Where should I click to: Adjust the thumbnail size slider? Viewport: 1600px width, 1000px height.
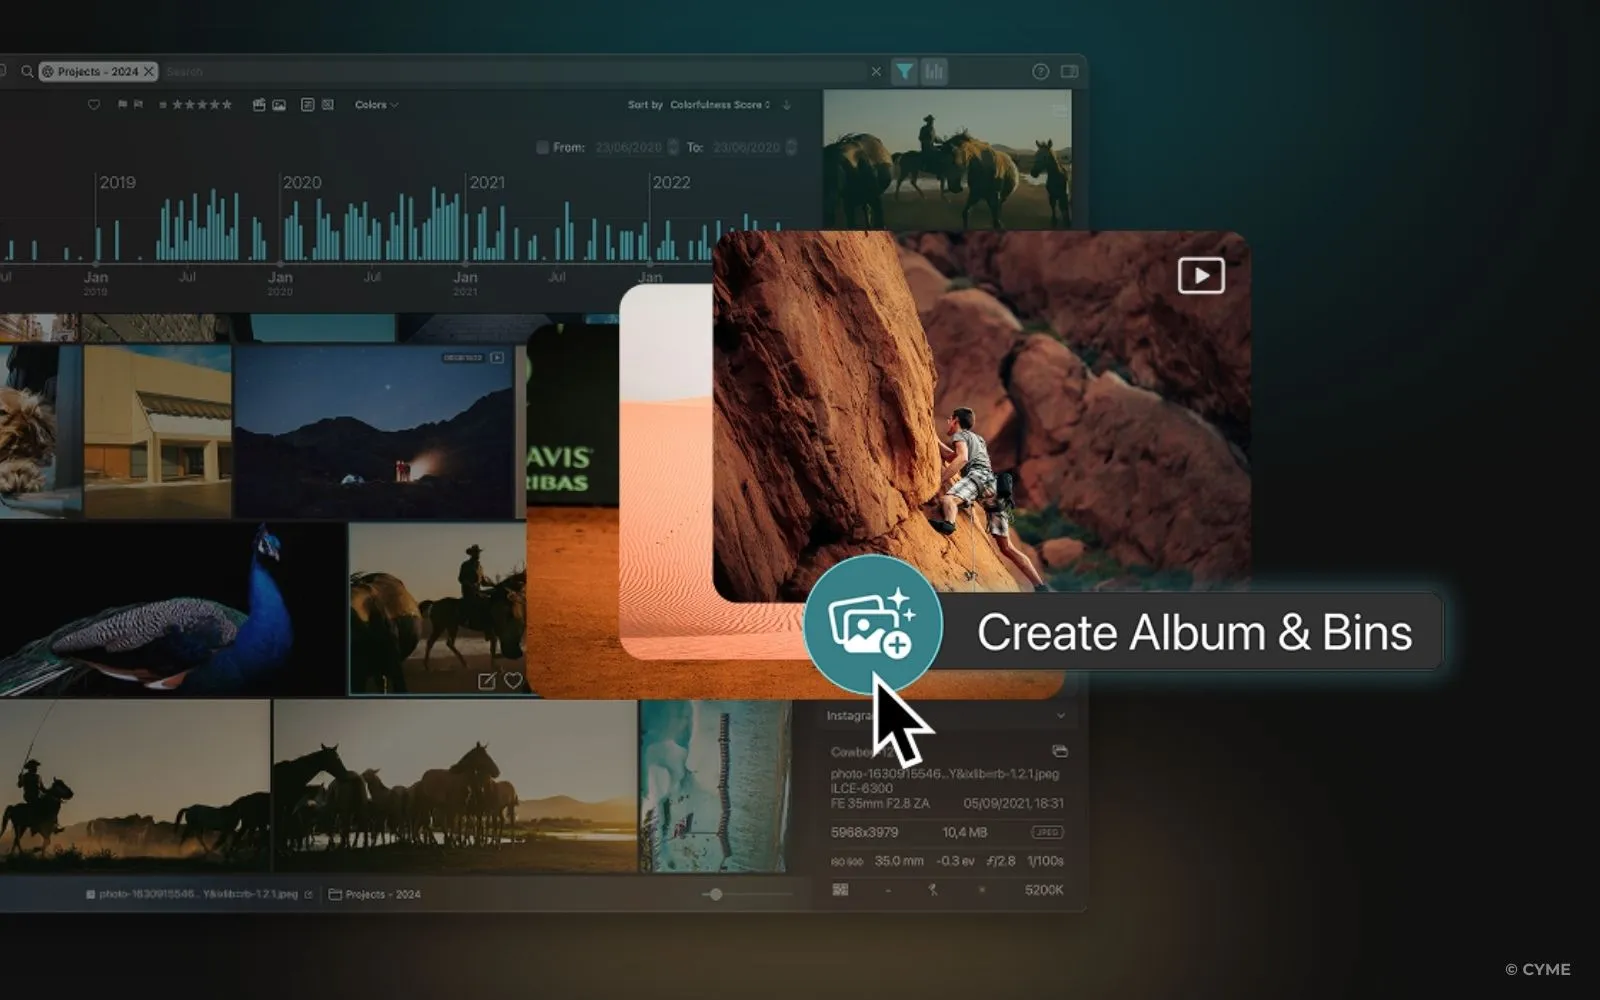pyautogui.click(x=715, y=894)
